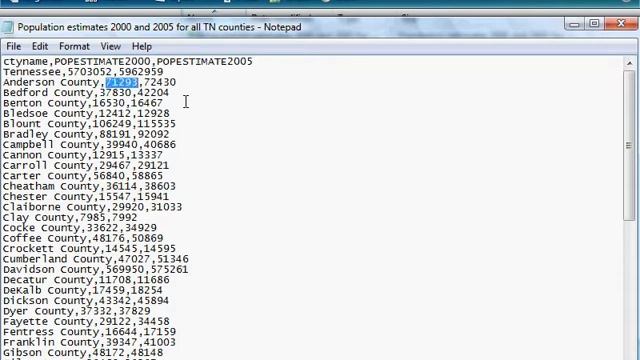This screenshot has height=360, width=640.
Task: Minimize the Notepad window
Action: tap(574, 24)
